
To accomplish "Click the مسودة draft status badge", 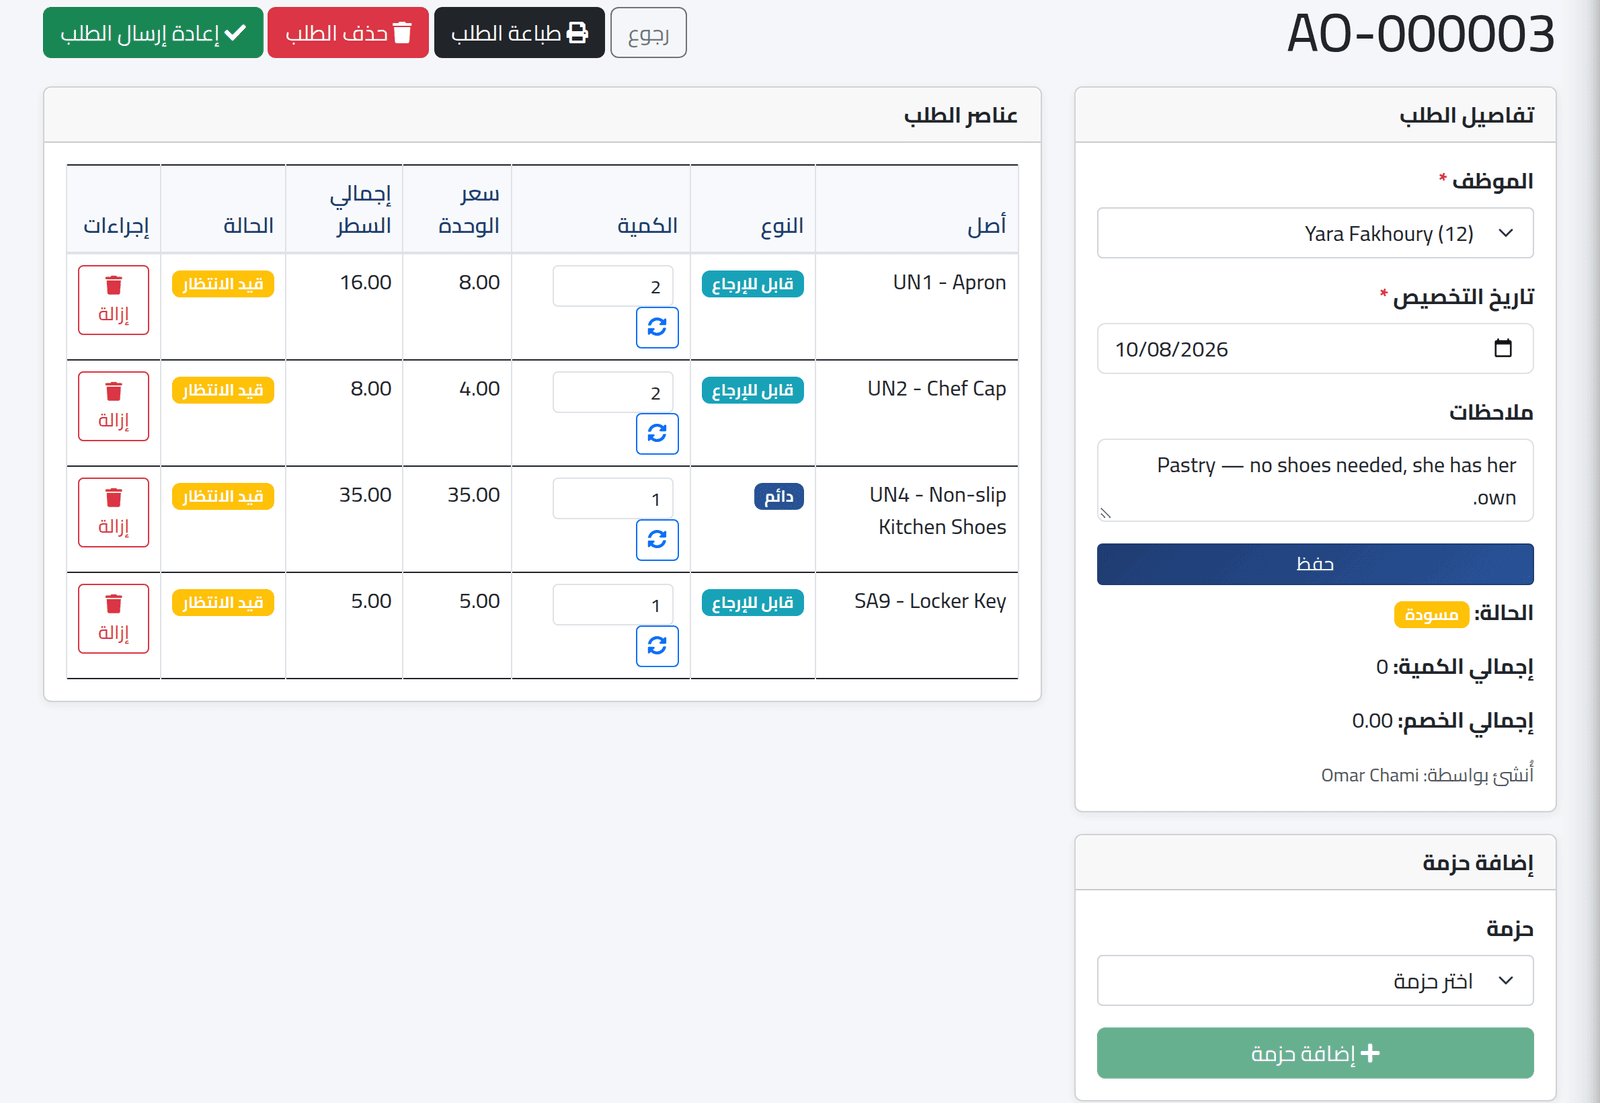I will point(1431,614).
